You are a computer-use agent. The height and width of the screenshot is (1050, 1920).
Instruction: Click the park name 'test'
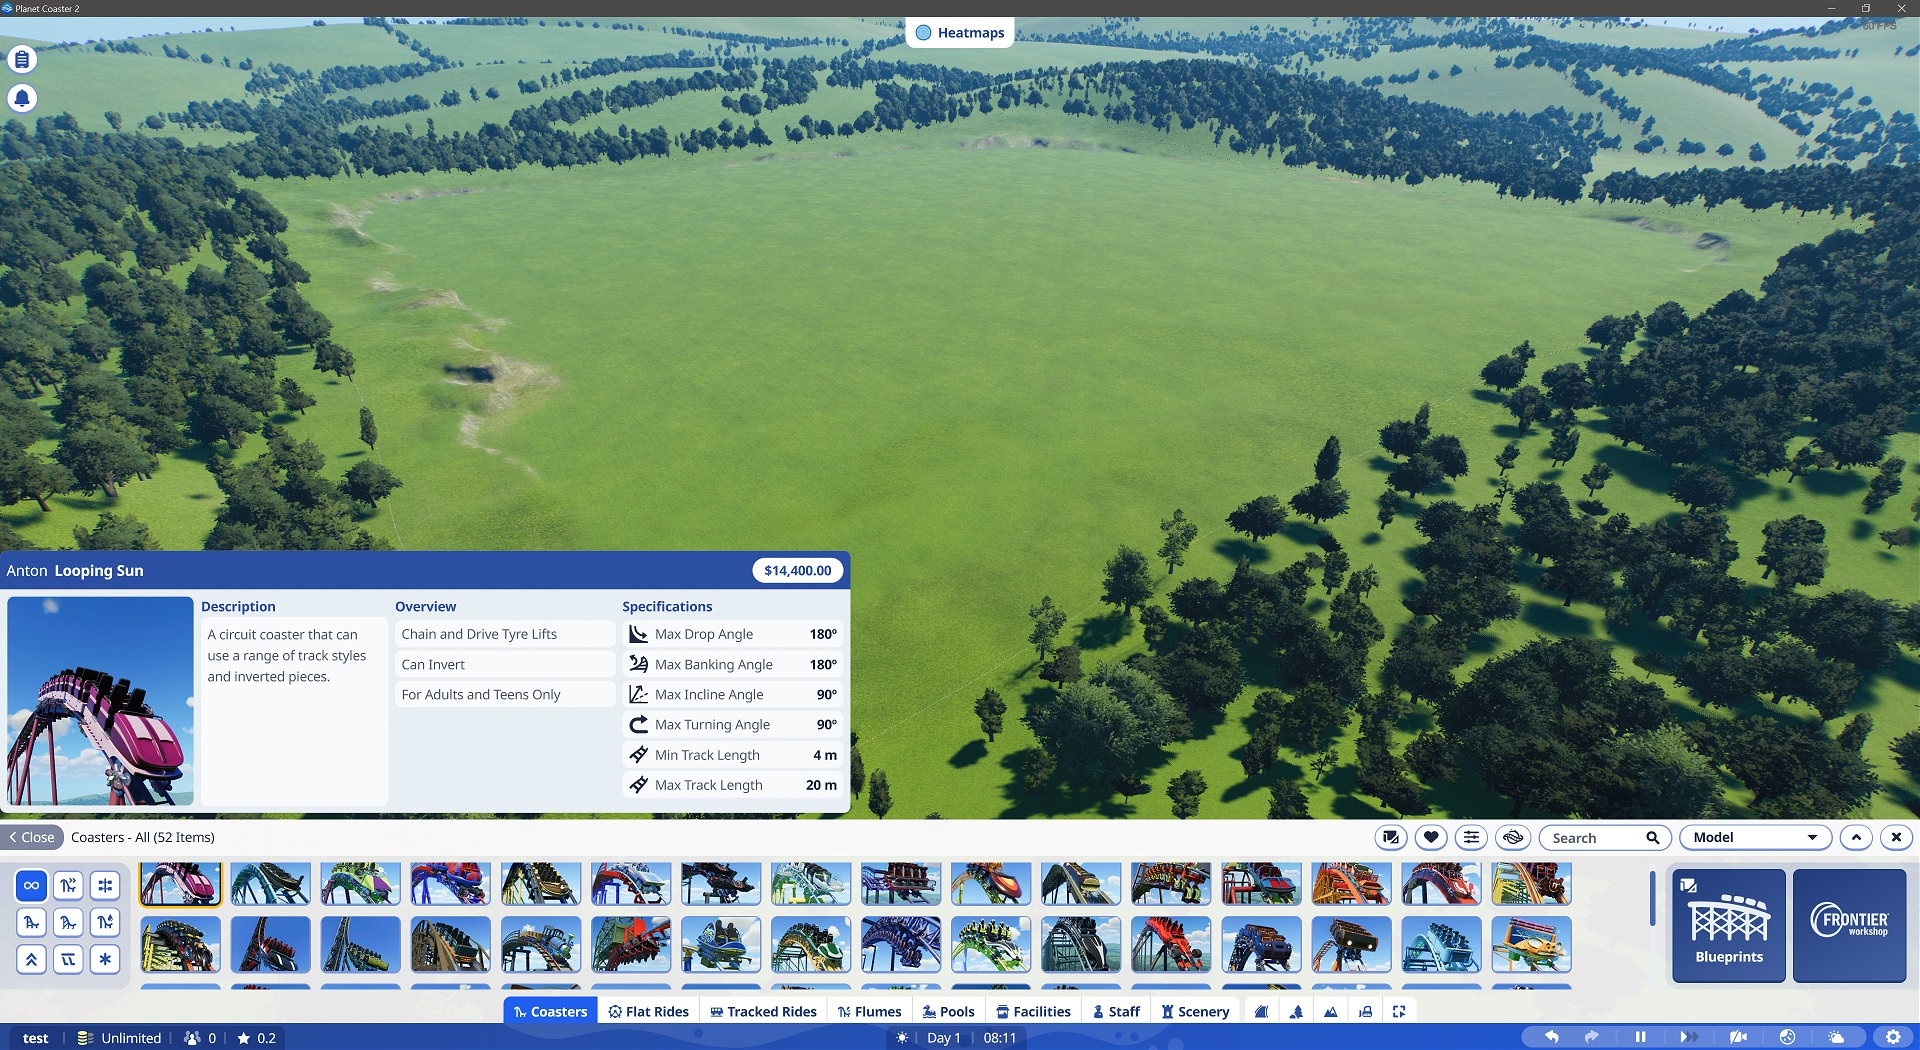[35, 1038]
